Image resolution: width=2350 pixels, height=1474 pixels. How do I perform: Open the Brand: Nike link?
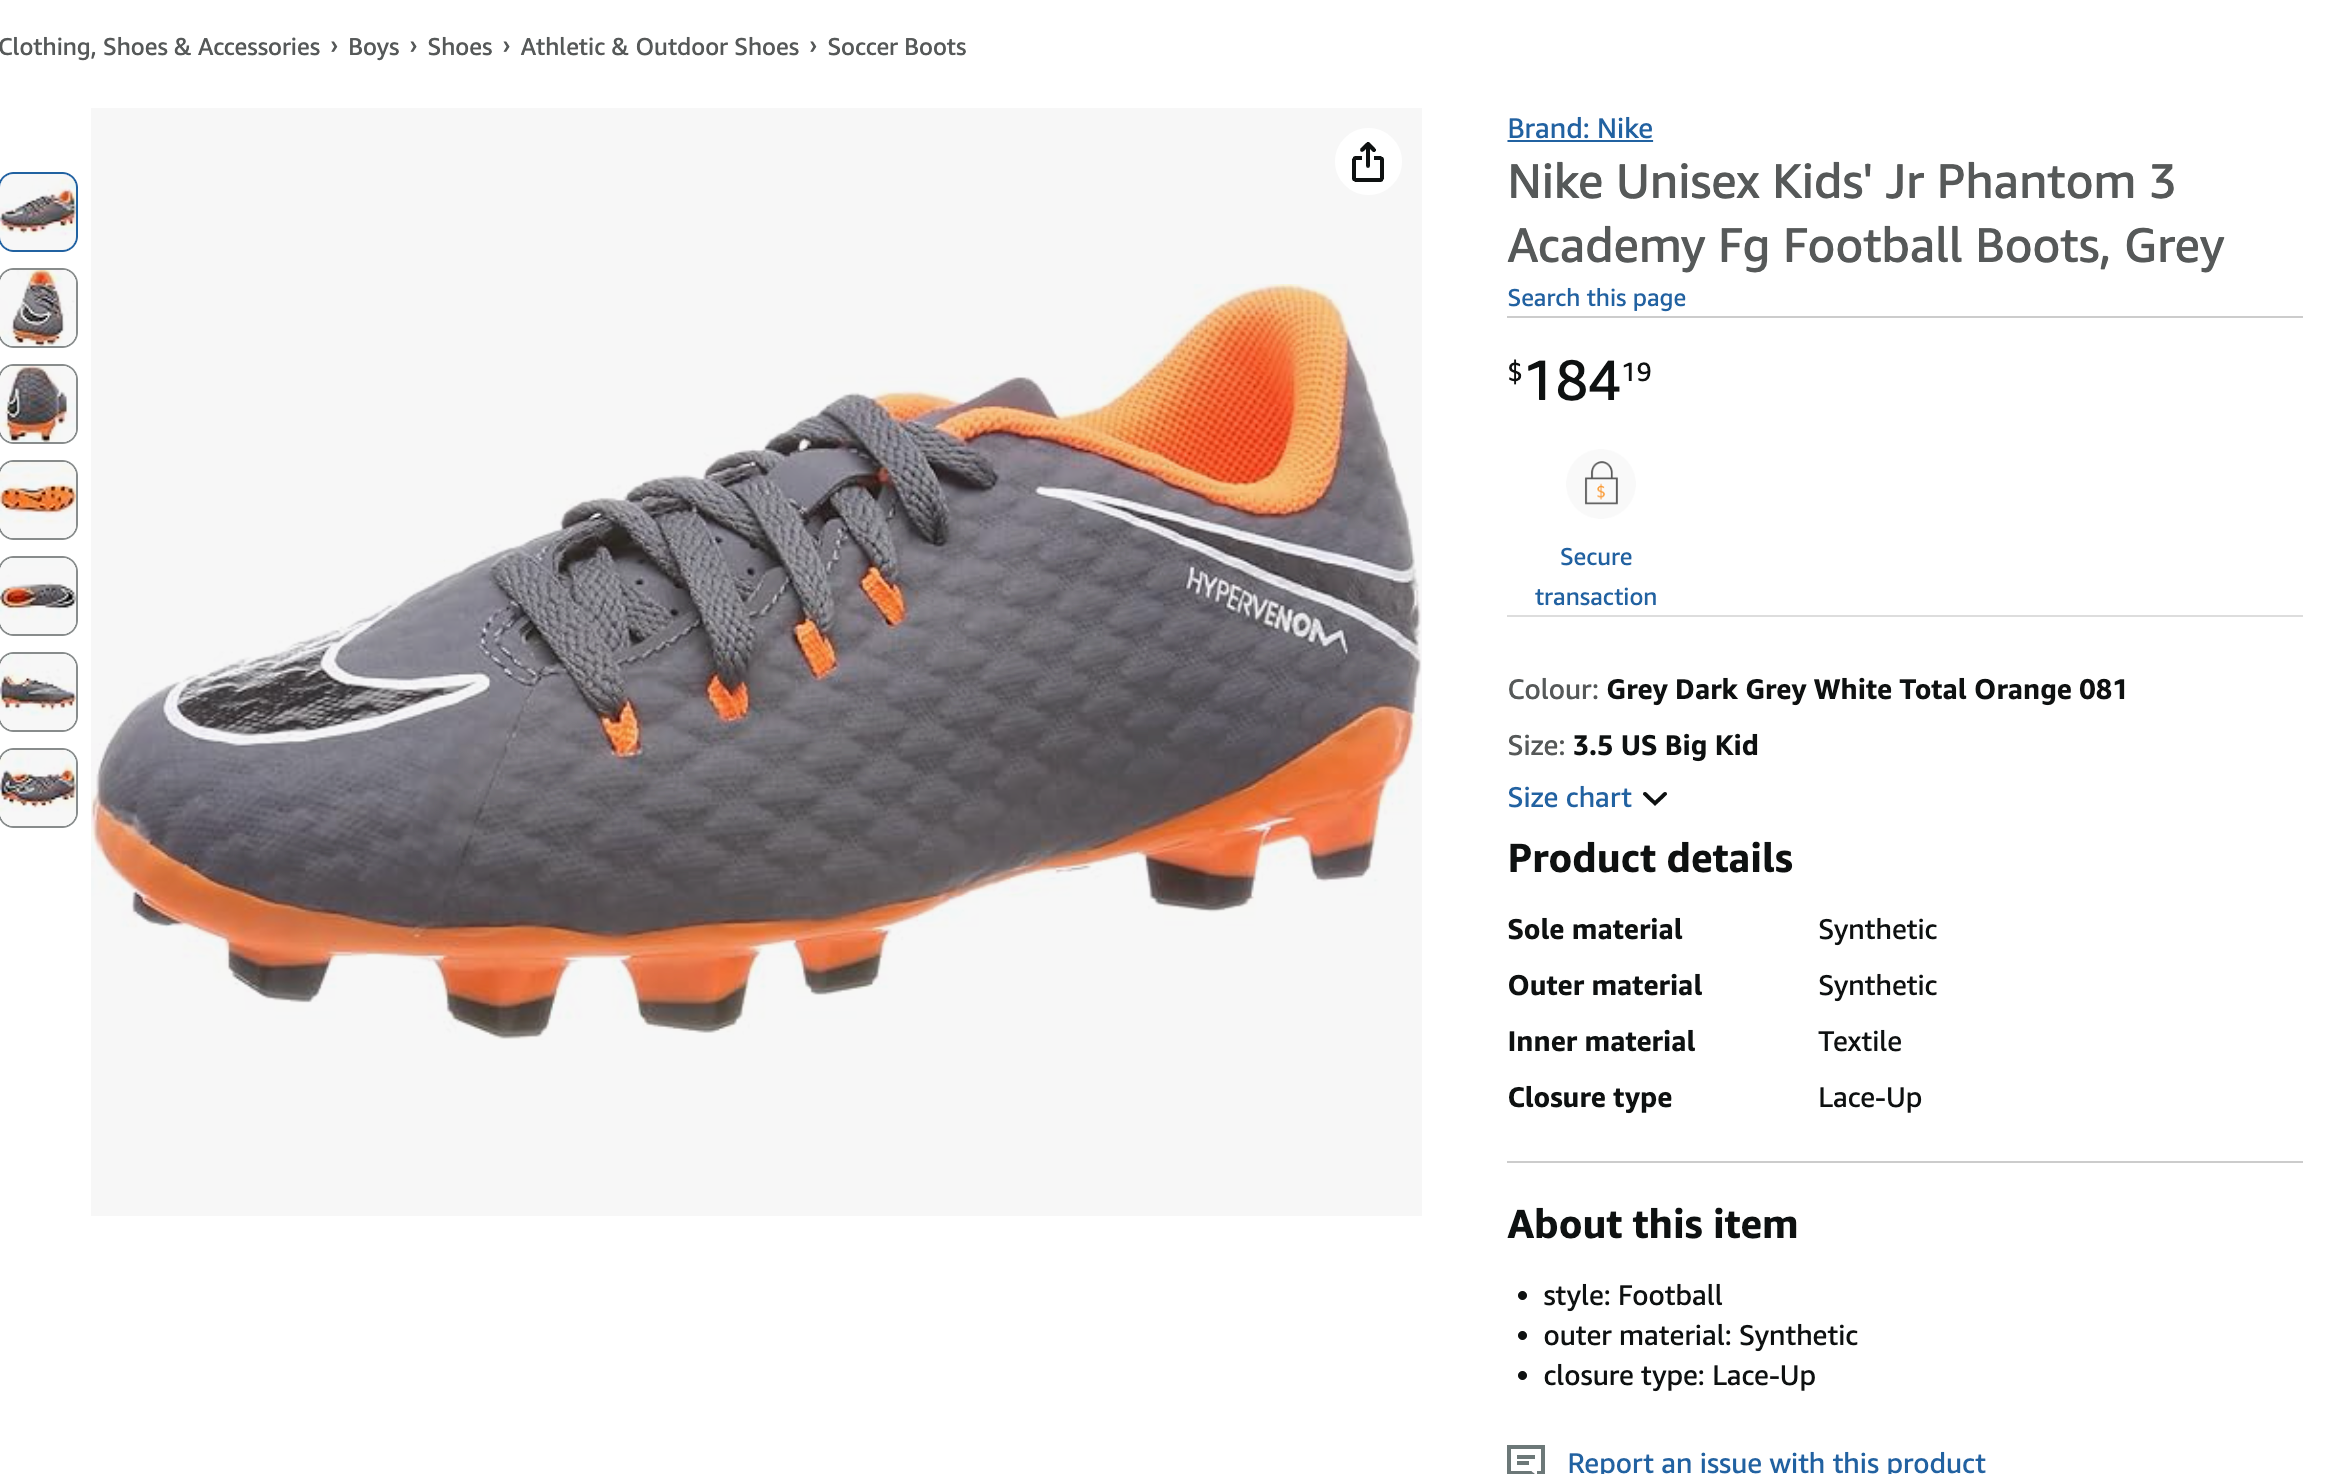1579,129
